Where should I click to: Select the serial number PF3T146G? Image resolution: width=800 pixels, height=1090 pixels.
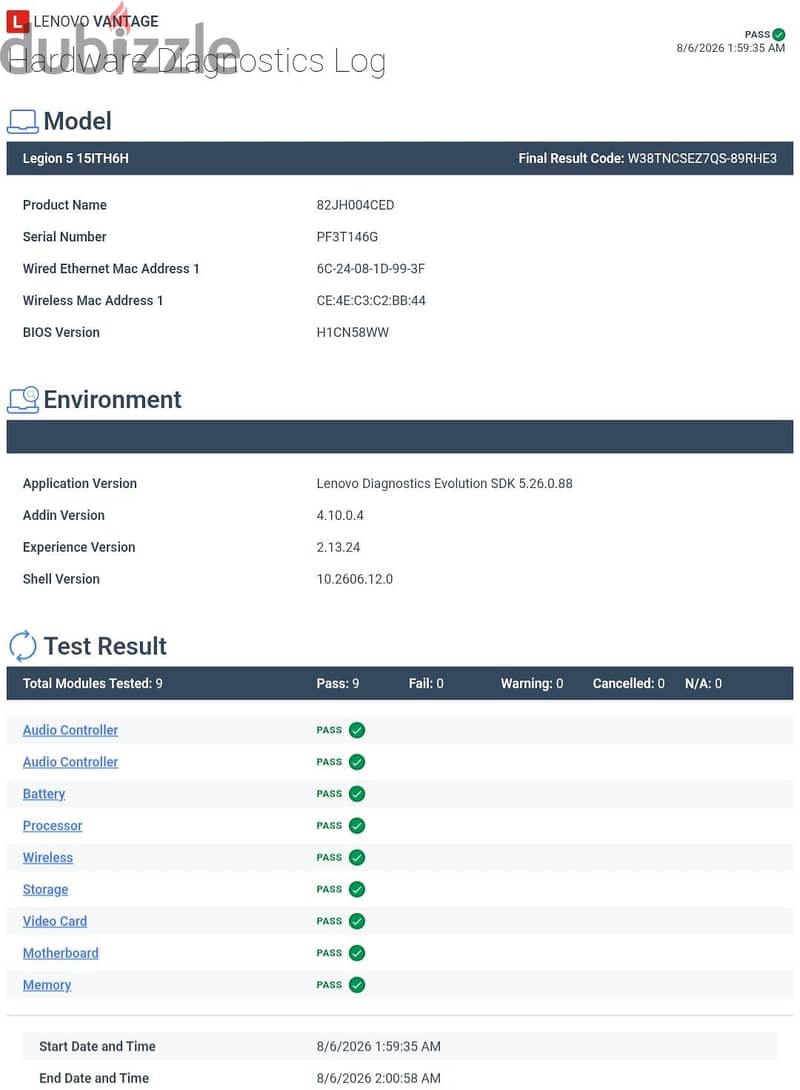347,237
